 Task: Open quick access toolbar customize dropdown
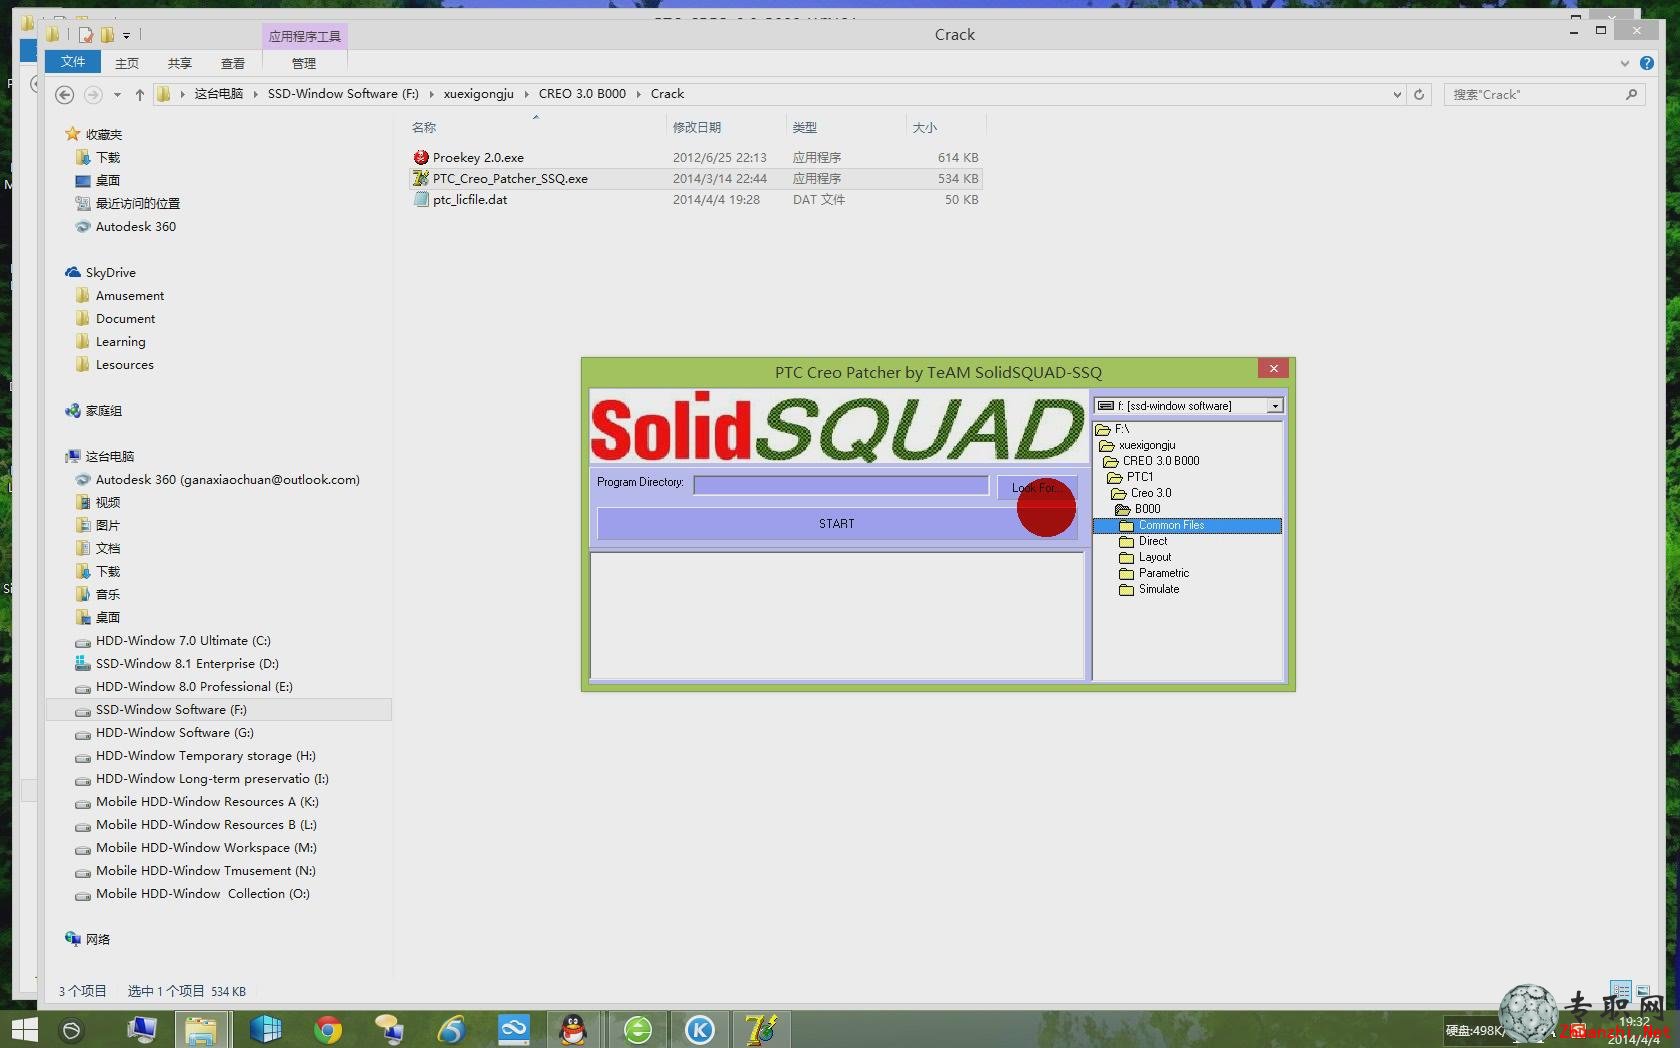point(127,36)
